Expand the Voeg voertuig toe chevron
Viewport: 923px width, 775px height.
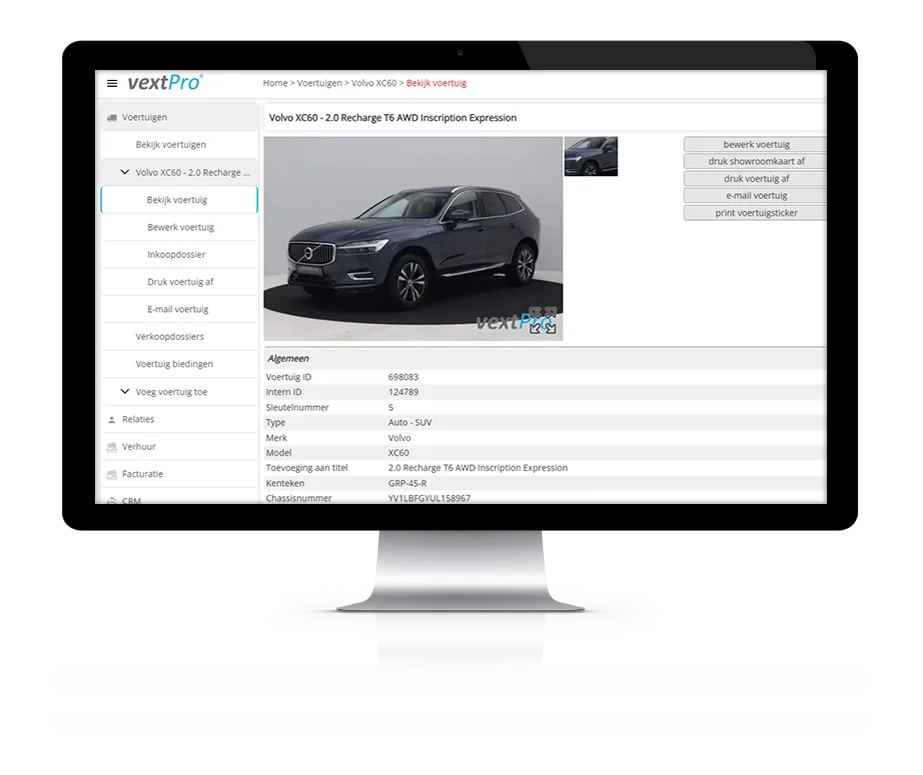click(x=125, y=392)
